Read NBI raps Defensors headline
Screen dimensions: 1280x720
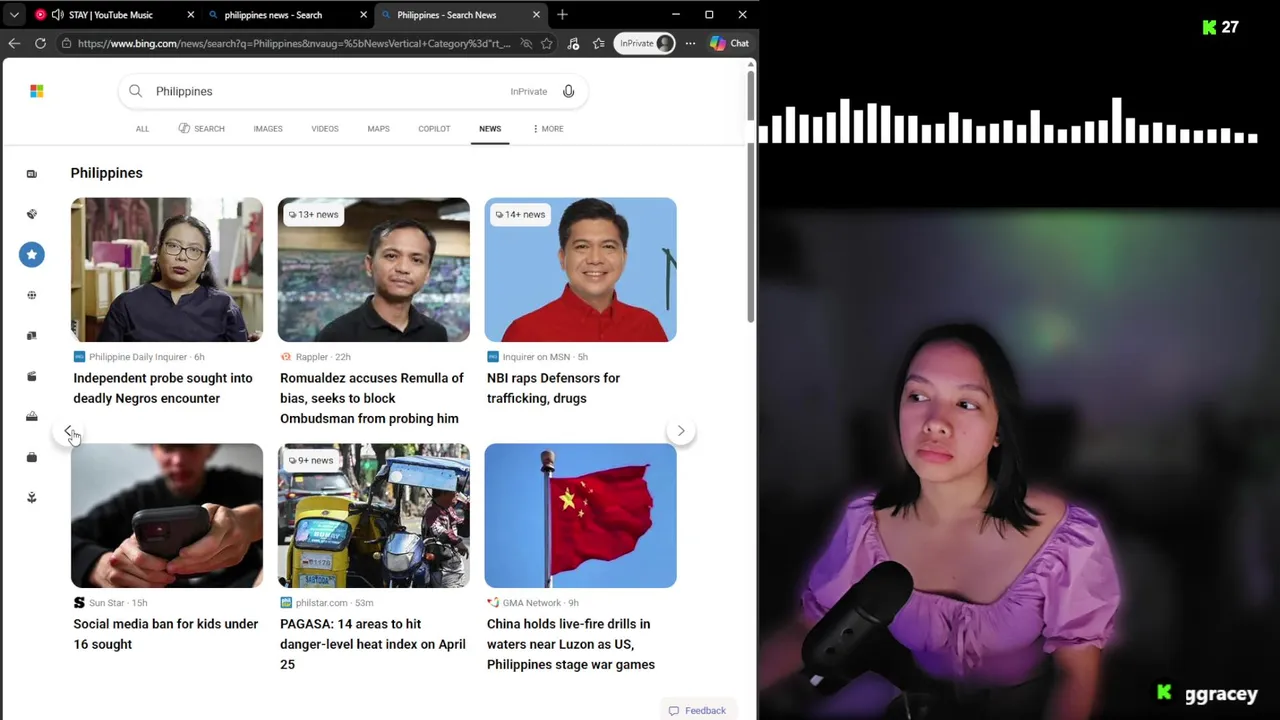[553, 388]
